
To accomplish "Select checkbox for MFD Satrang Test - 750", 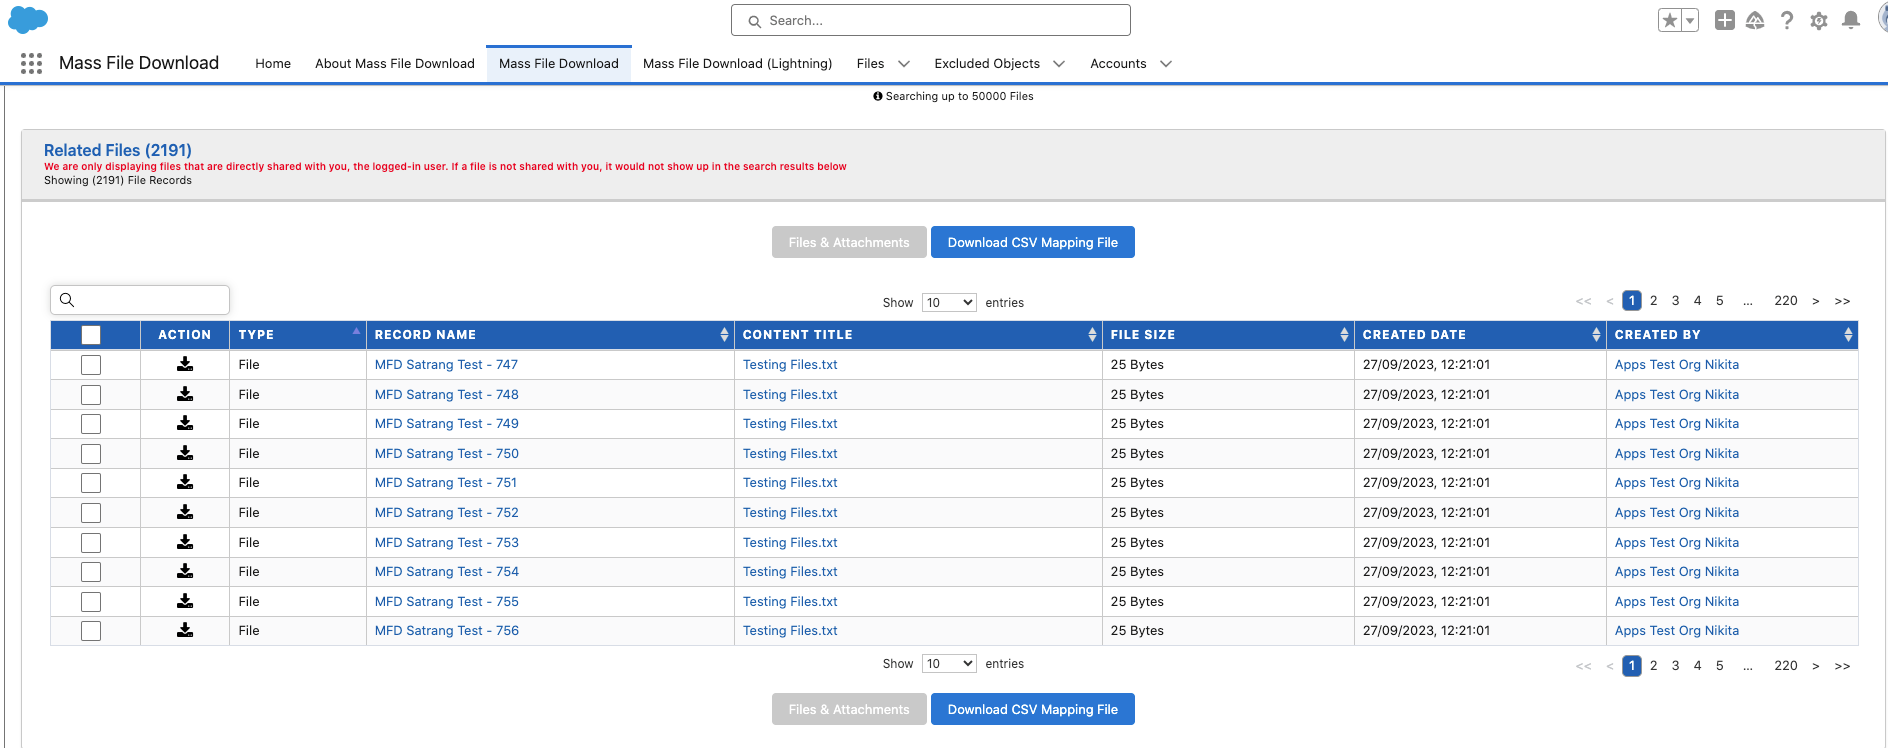I will (x=91, y=454).
